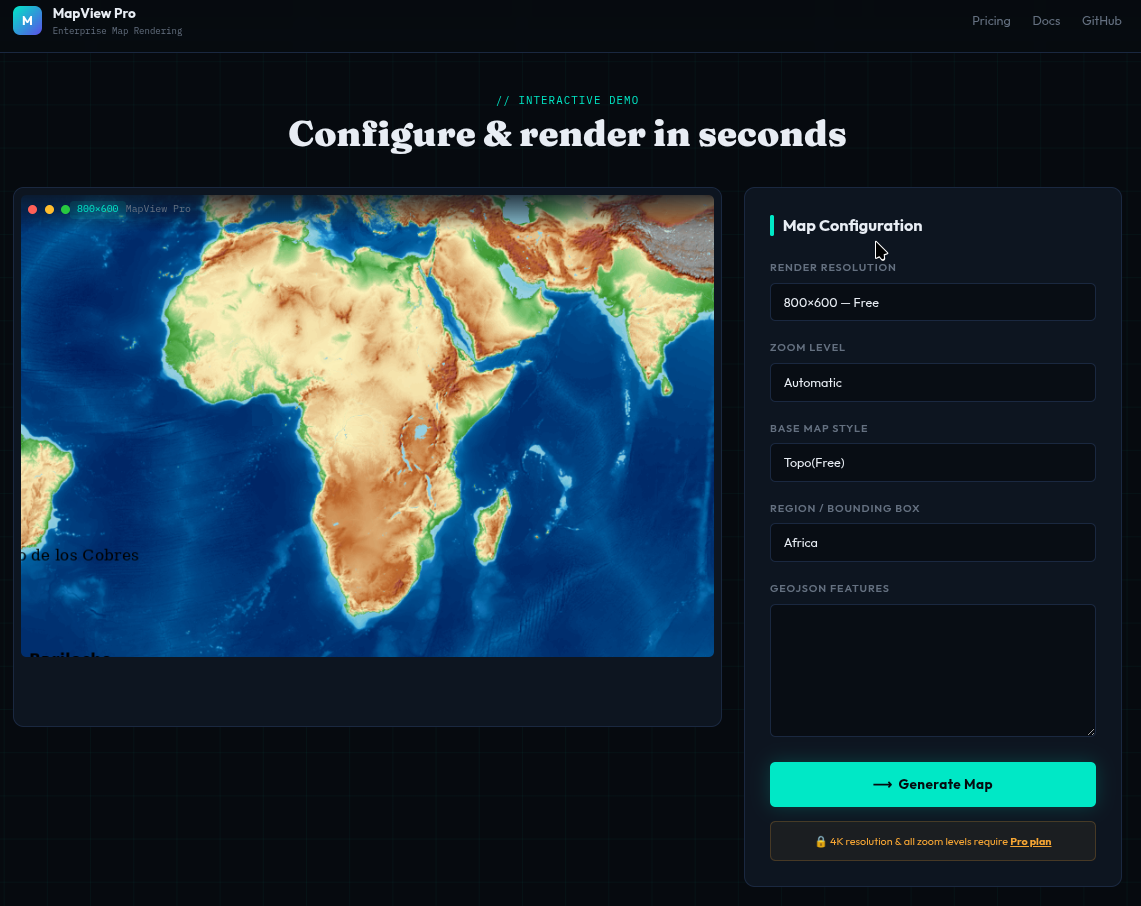This screenshot has height=906, width=1141.
Task: Click the 800×600 label in preview bar
Action: [x=97, y=209]
